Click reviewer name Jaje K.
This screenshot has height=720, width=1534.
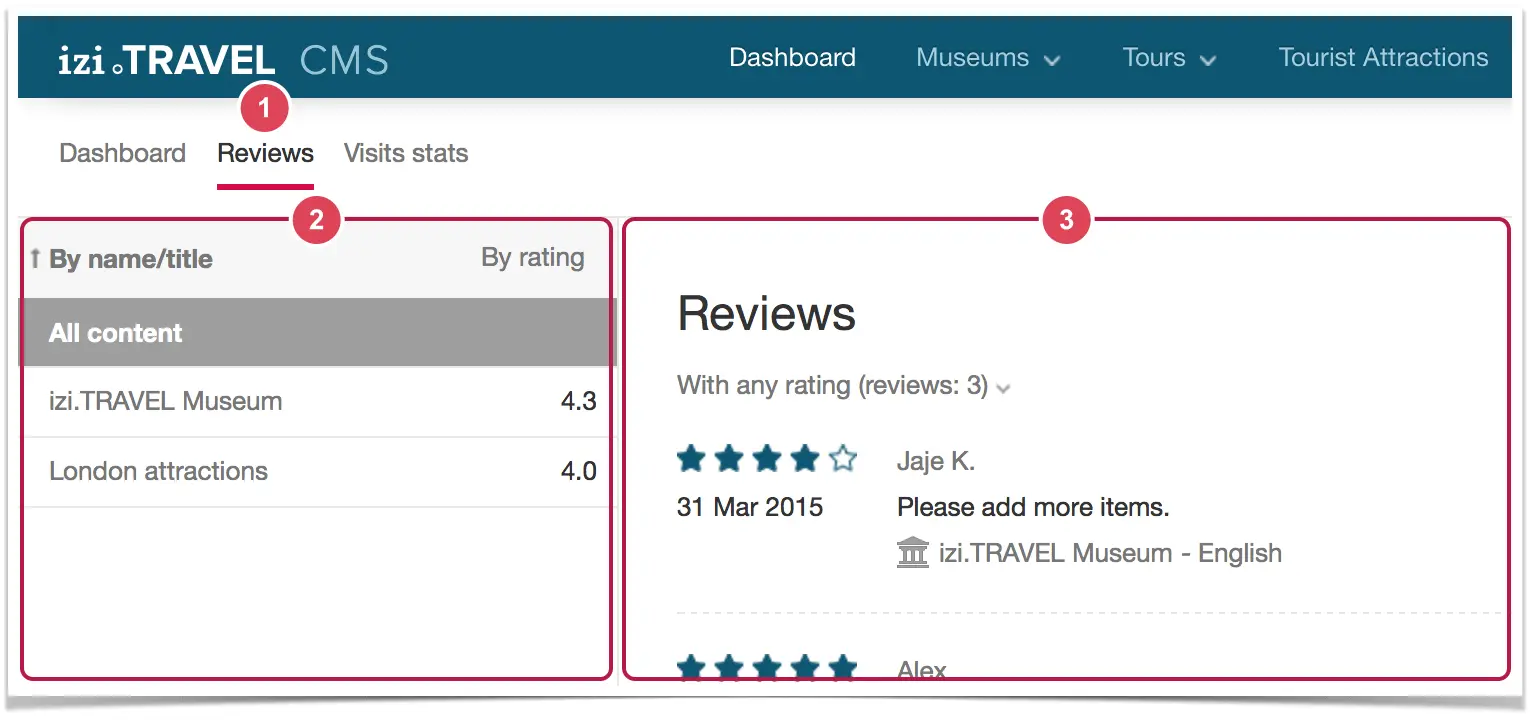(936, 461)
